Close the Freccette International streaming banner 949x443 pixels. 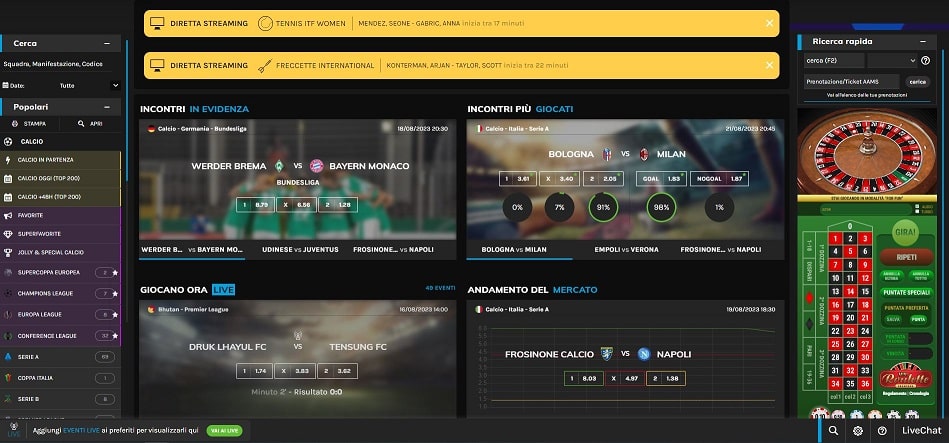(769, 65)
